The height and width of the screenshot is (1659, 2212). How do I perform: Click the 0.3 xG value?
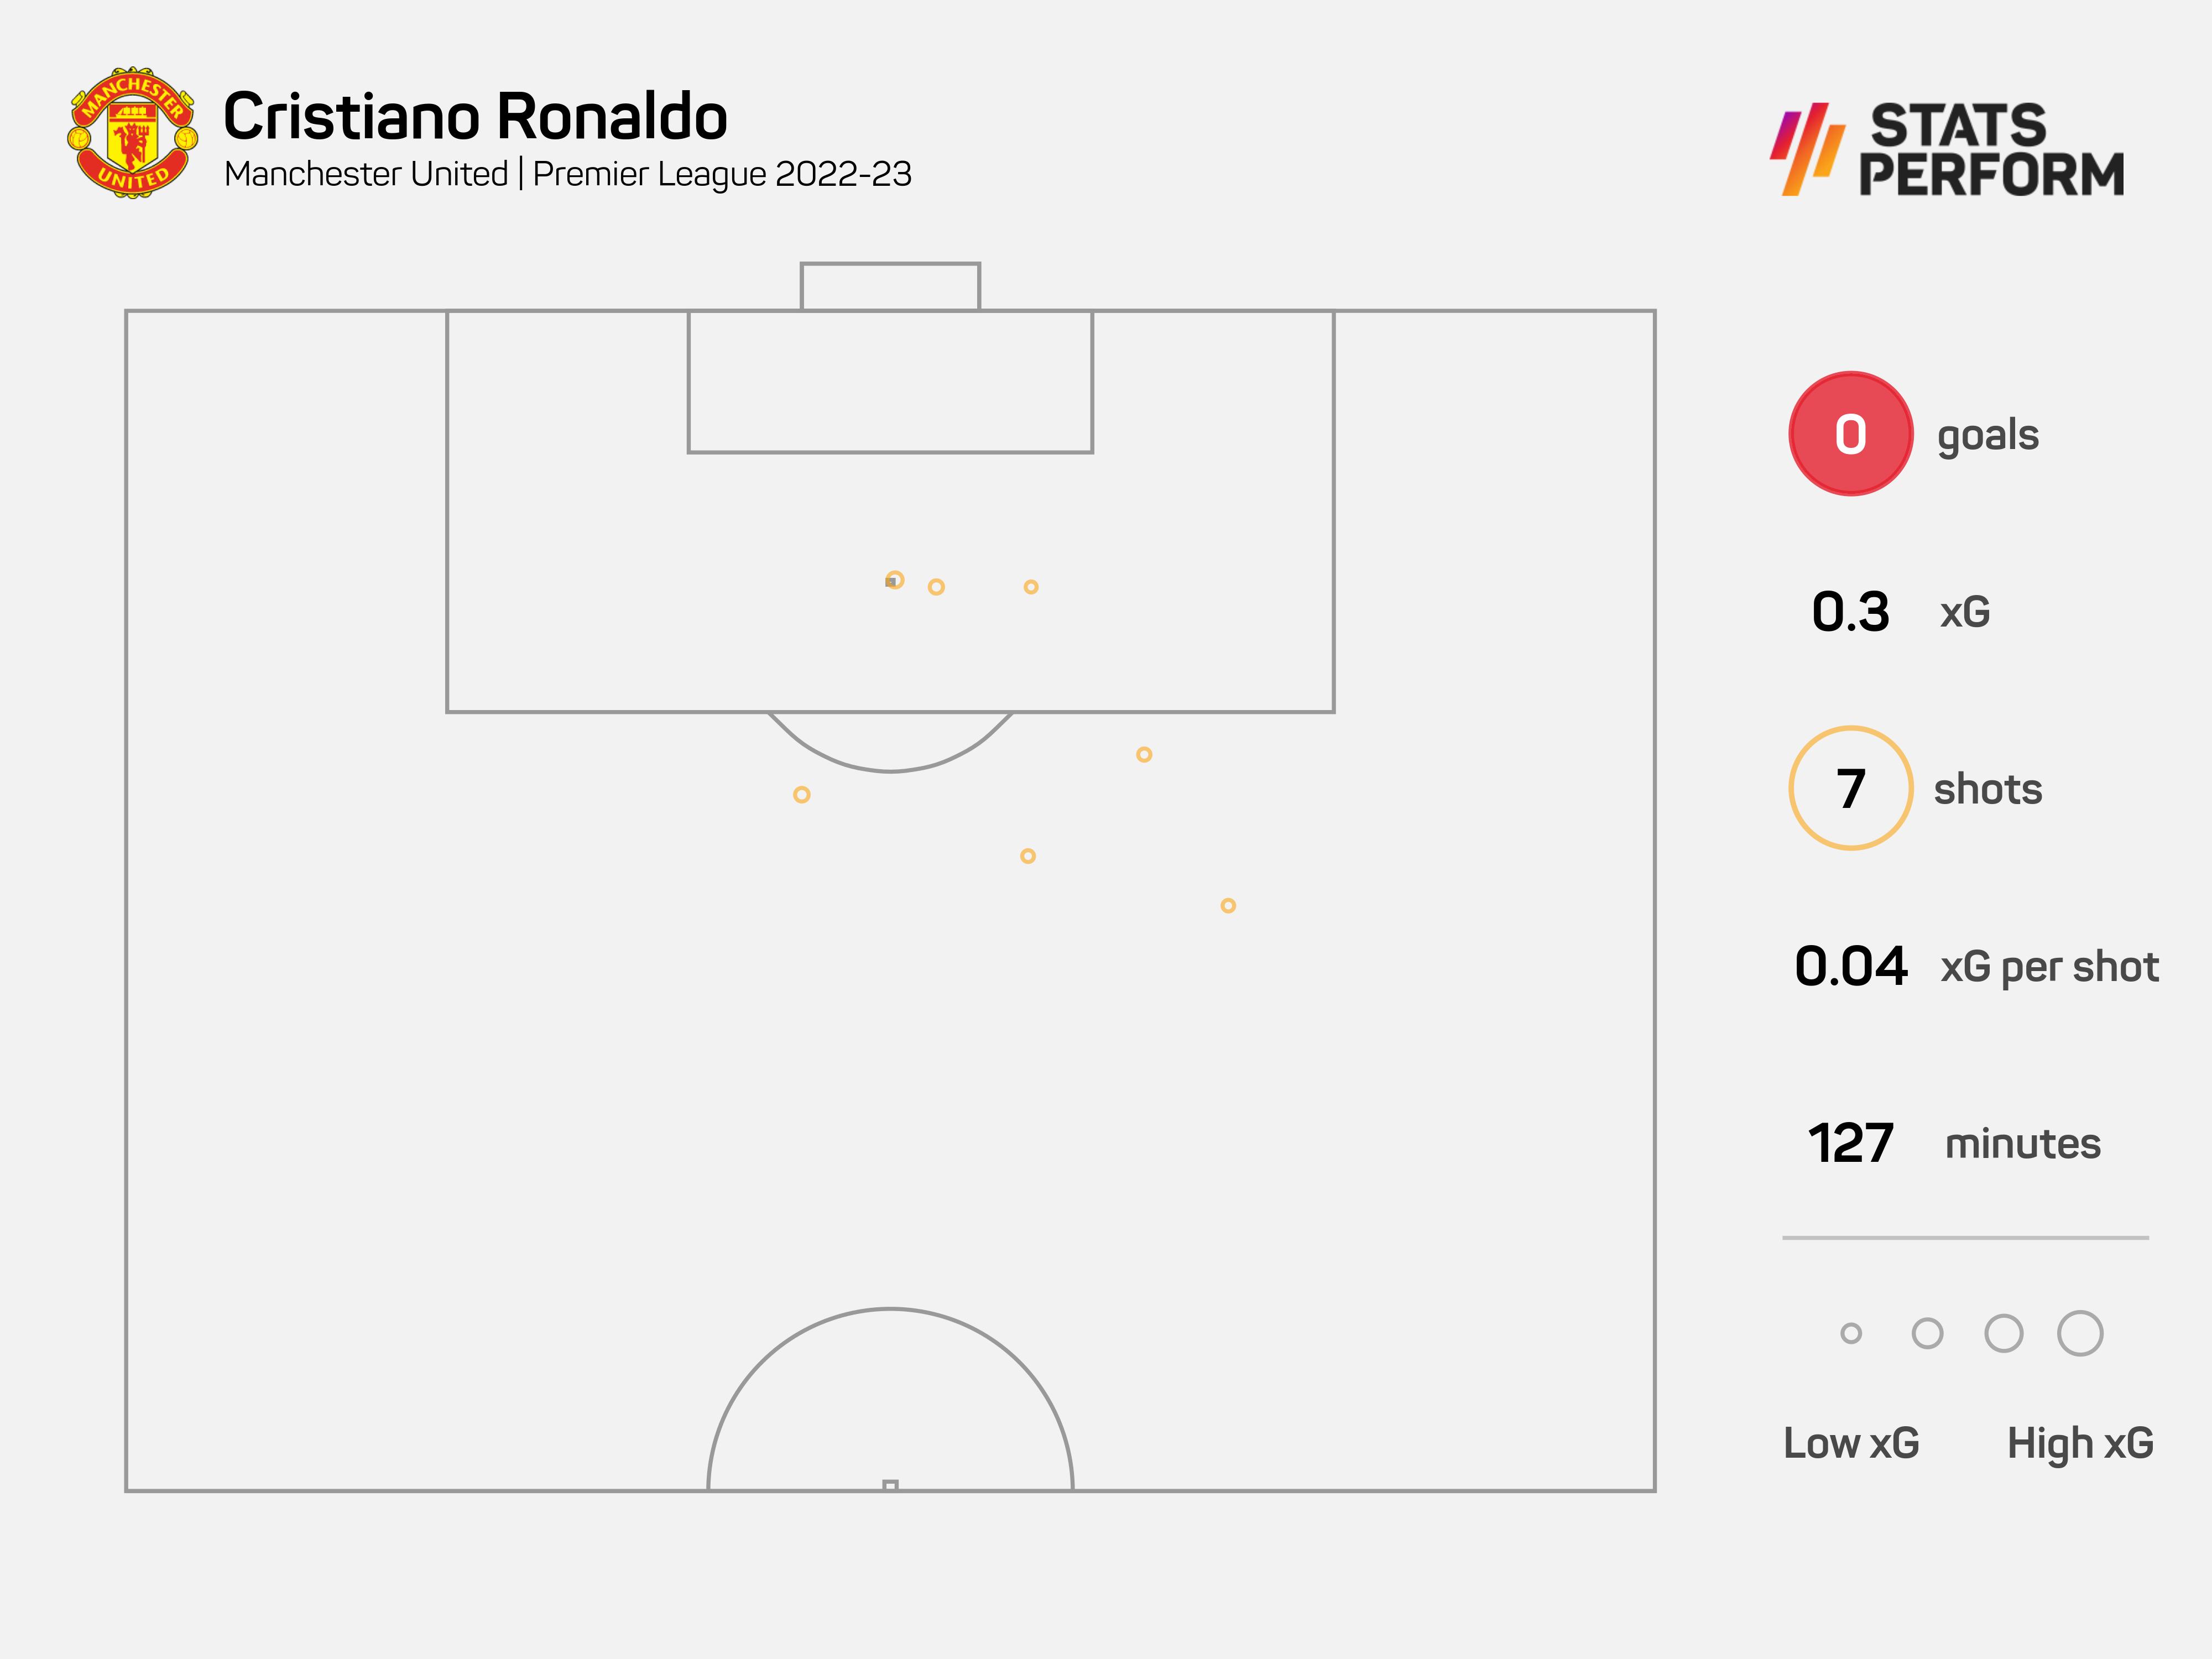1850,612
